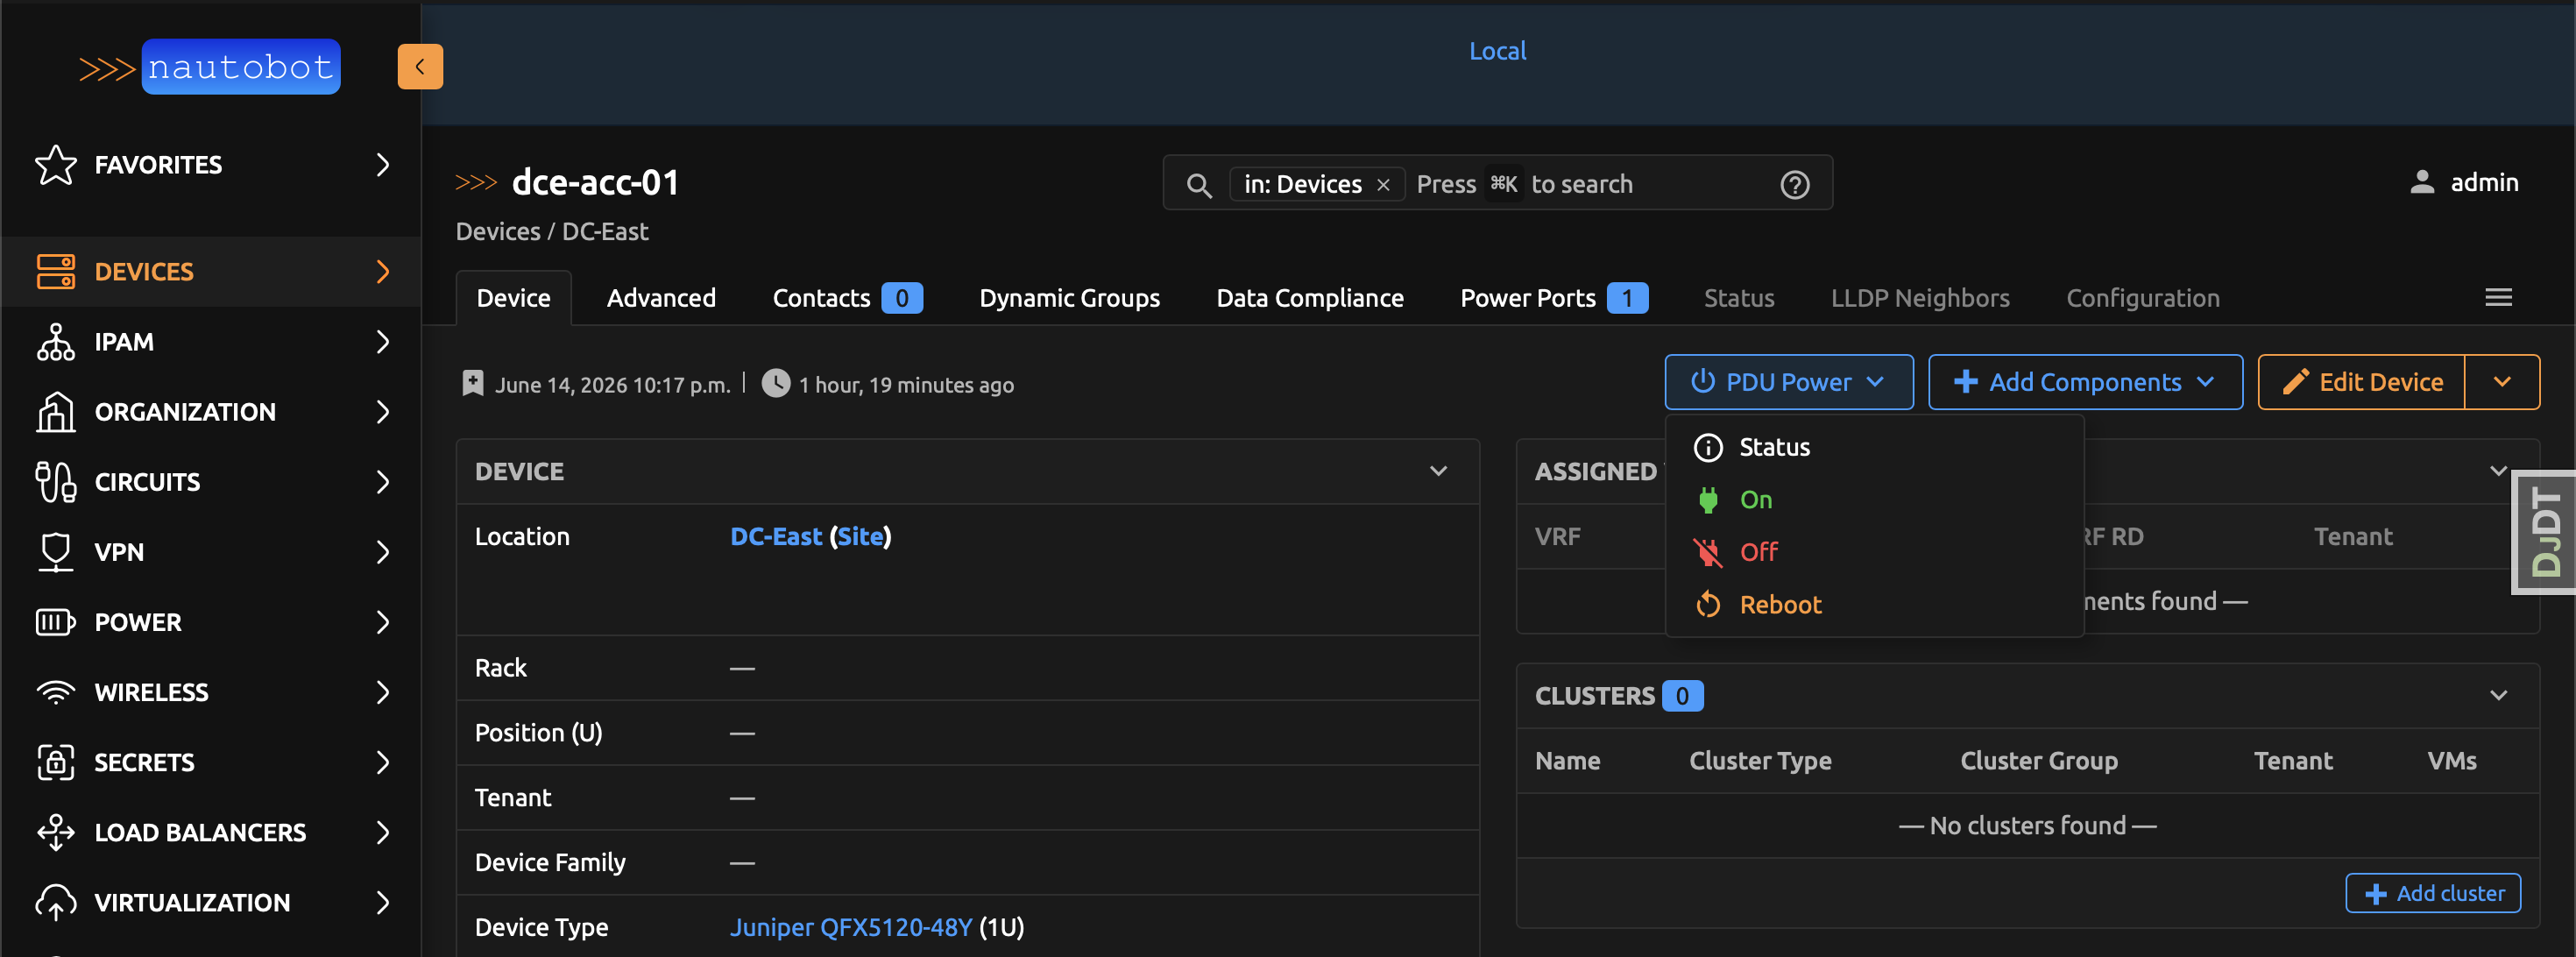Viewport: 2576px width, 957px height.
Task: Open the Django Debug Toolbar handle
Action: coord(2544,532)
